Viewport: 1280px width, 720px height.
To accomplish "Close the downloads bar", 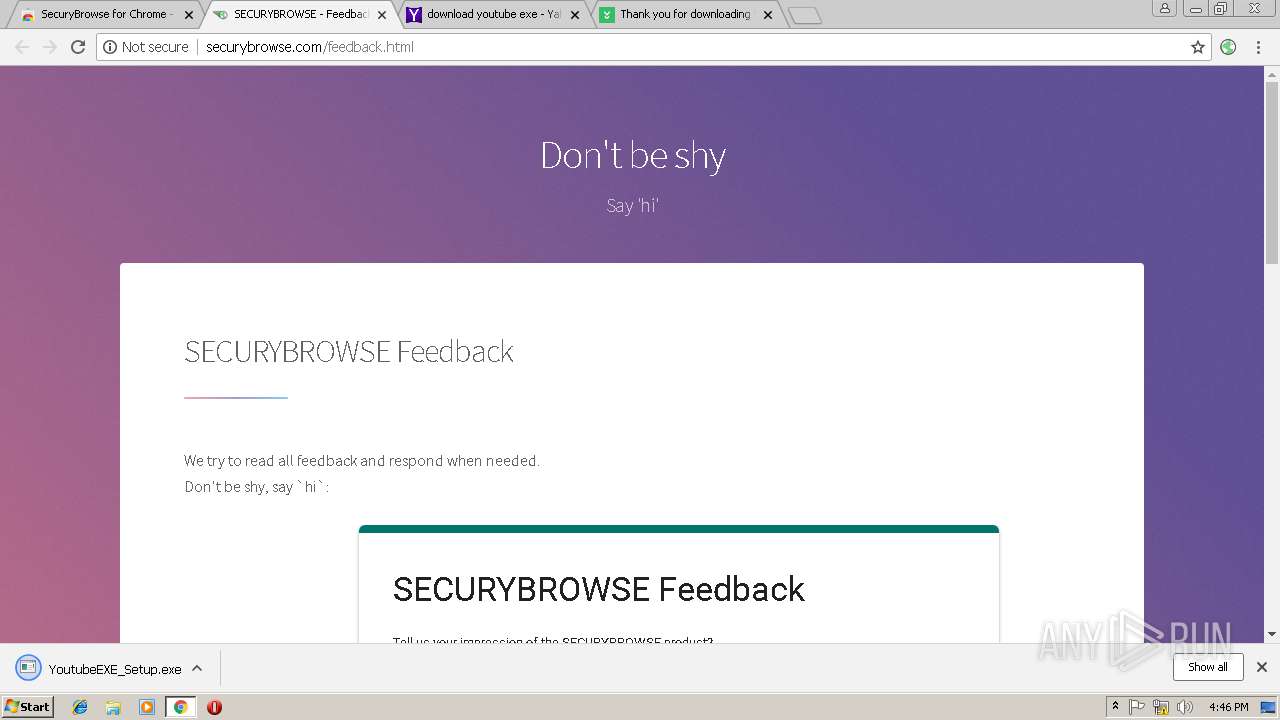I will pos(1262,667).
